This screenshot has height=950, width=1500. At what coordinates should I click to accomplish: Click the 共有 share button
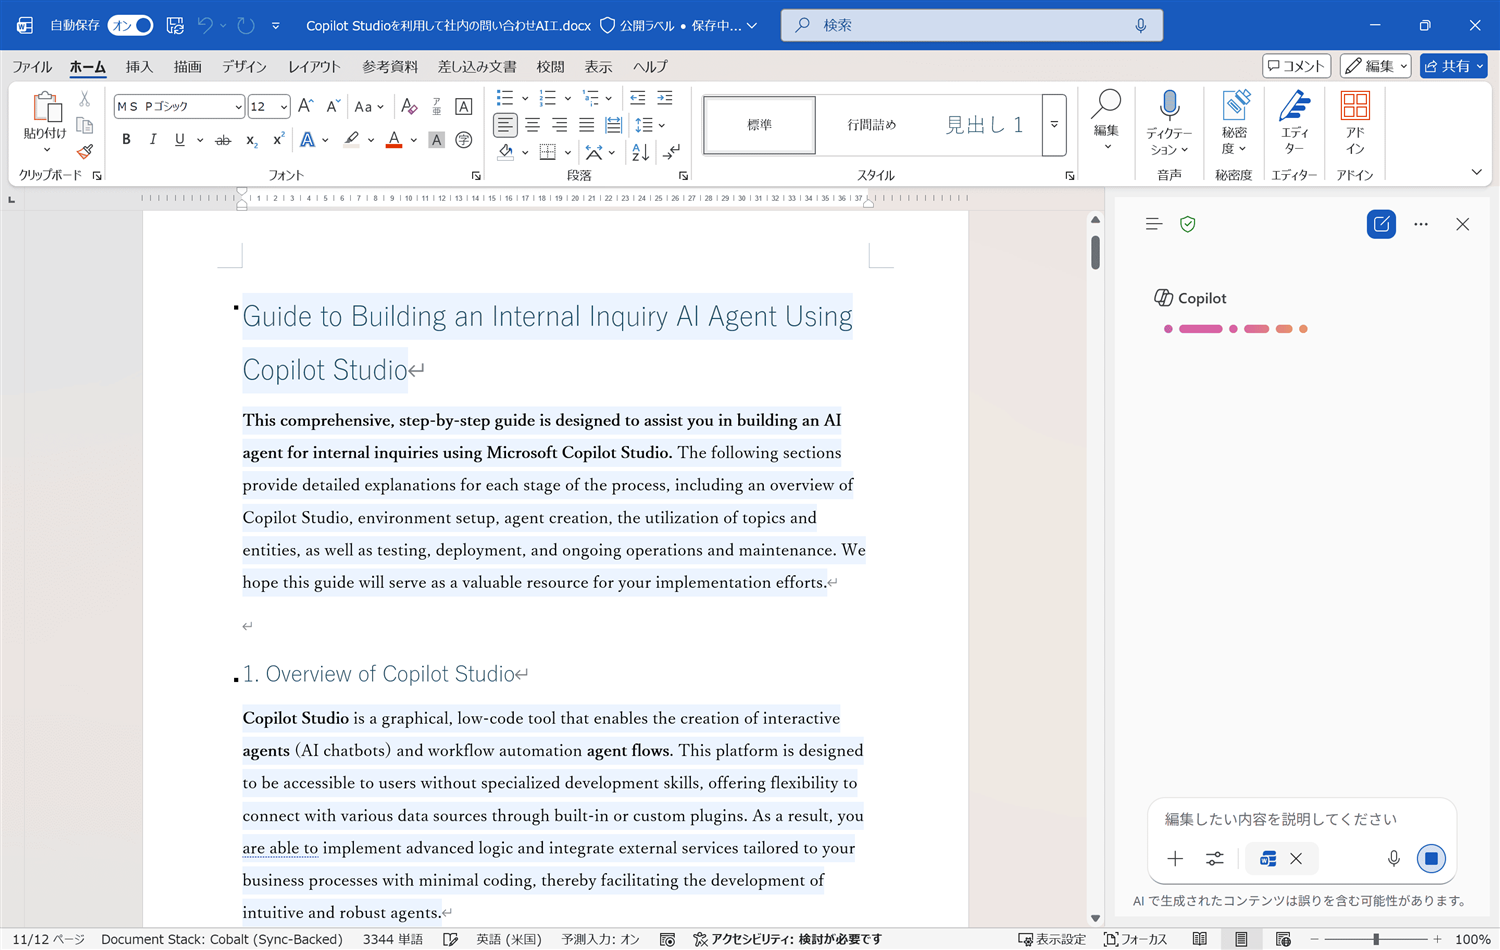coord(1453,66)
